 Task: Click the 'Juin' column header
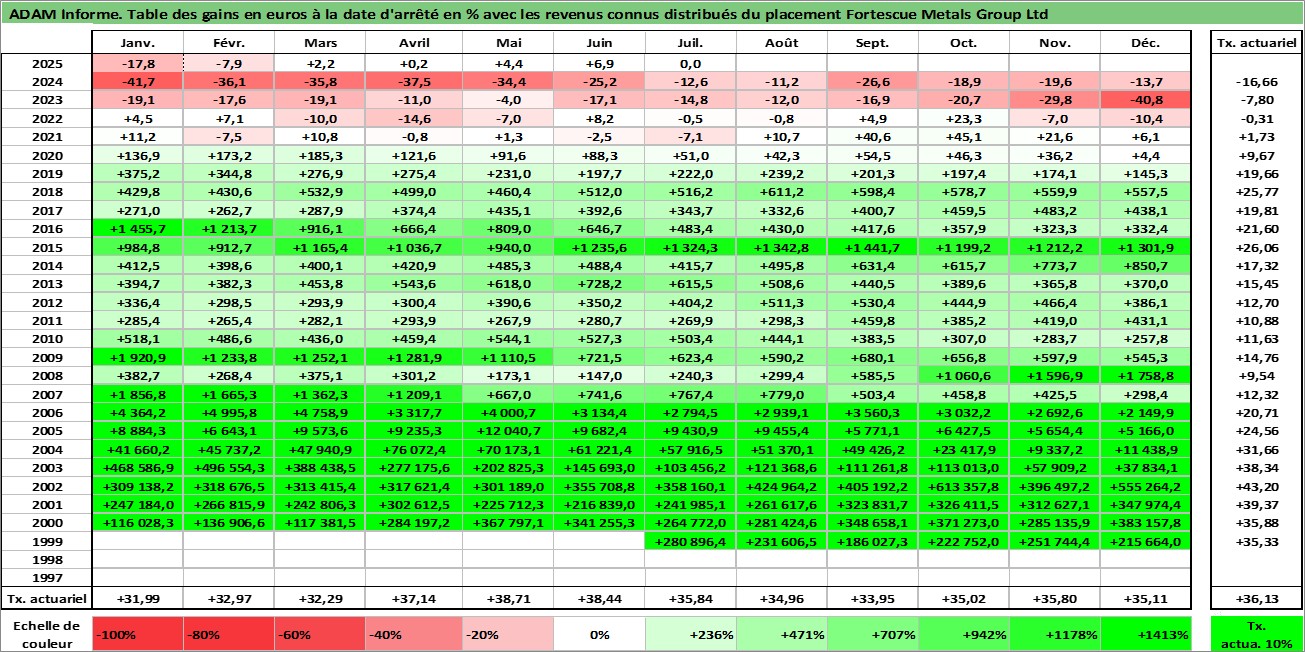599,43
